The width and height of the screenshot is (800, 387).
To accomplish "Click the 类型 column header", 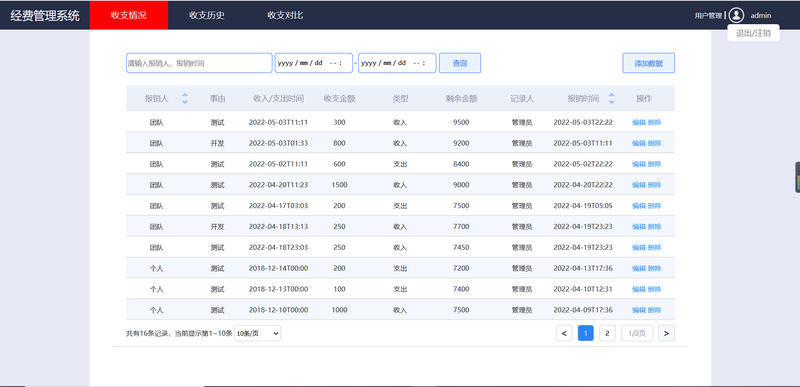I will (x=401, y=99).
